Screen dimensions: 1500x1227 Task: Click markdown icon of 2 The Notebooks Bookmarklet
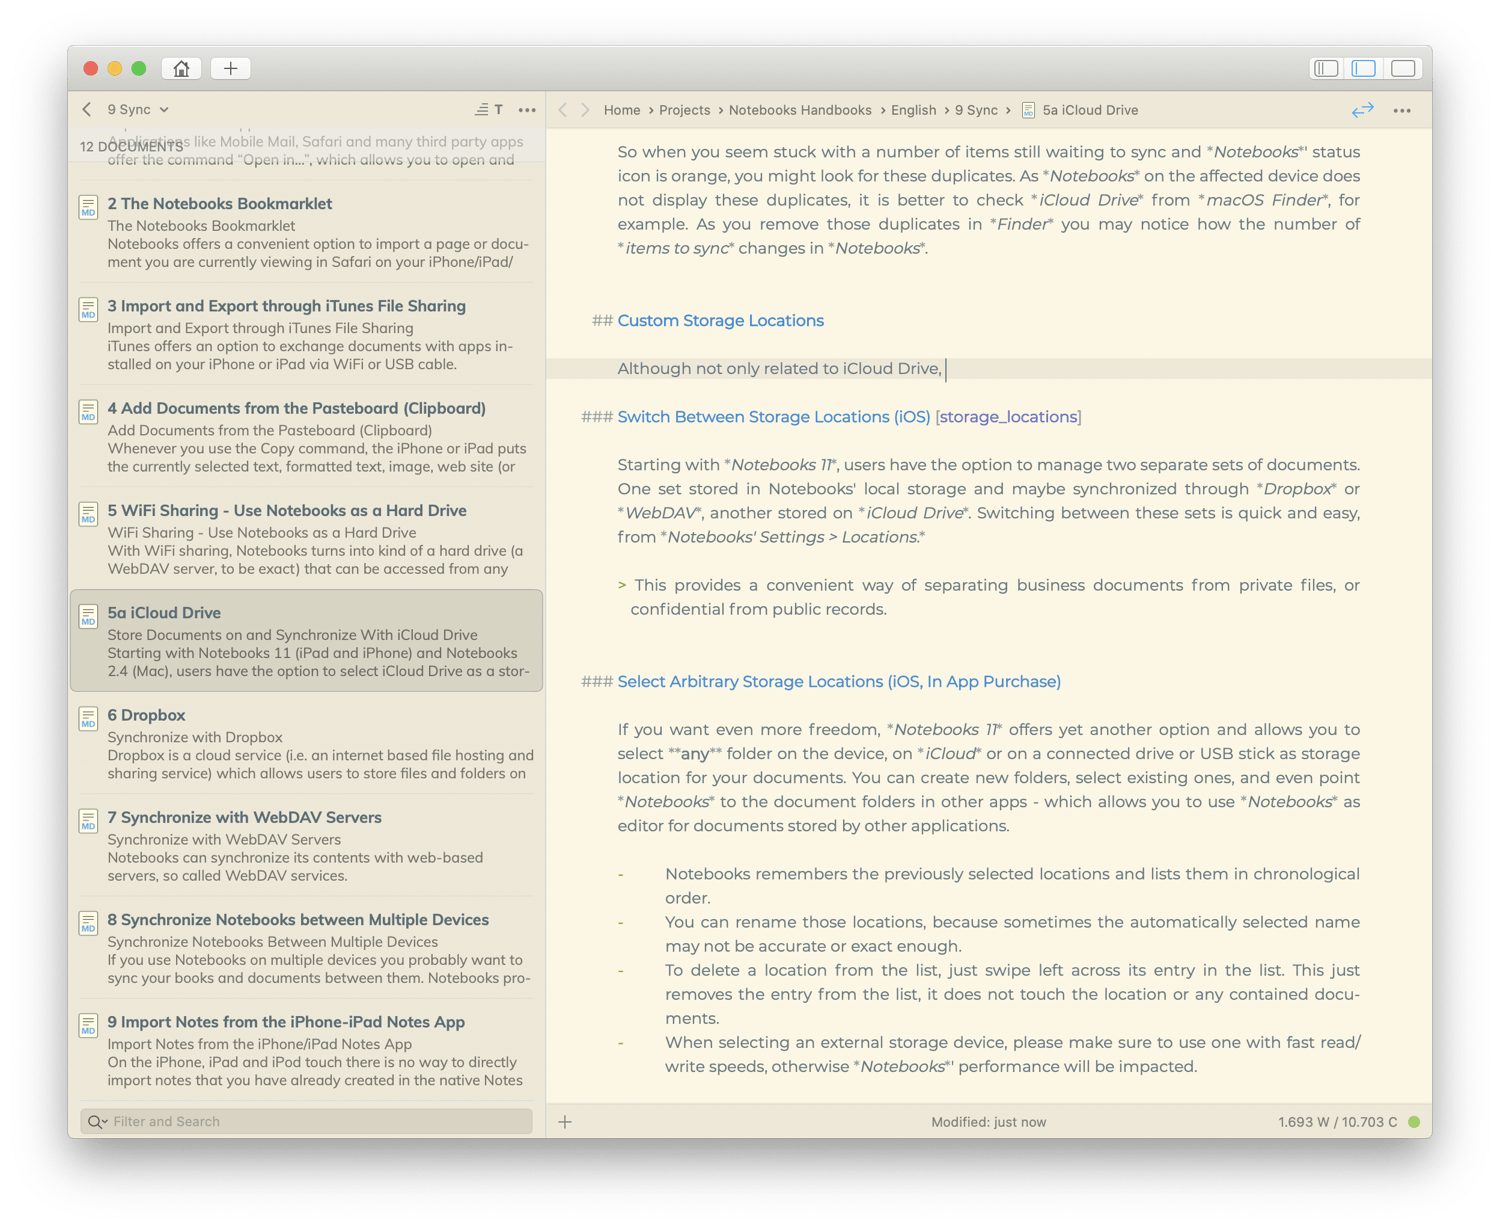point(88,207)
